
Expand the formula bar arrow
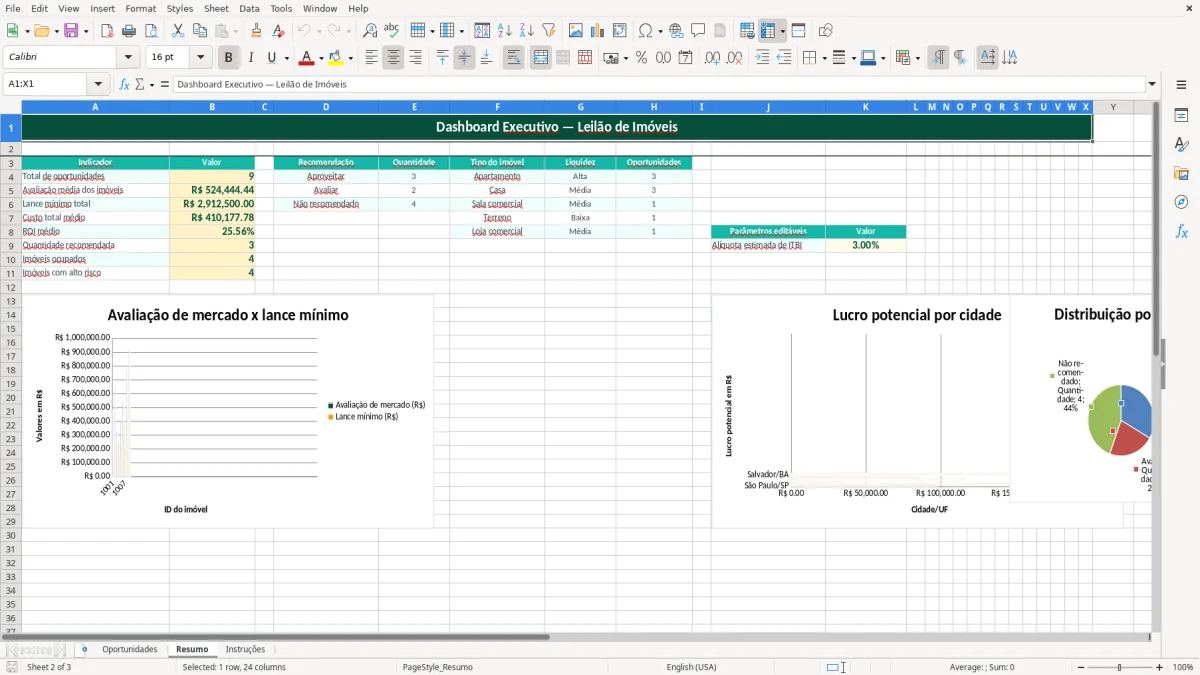[1152, 84]
